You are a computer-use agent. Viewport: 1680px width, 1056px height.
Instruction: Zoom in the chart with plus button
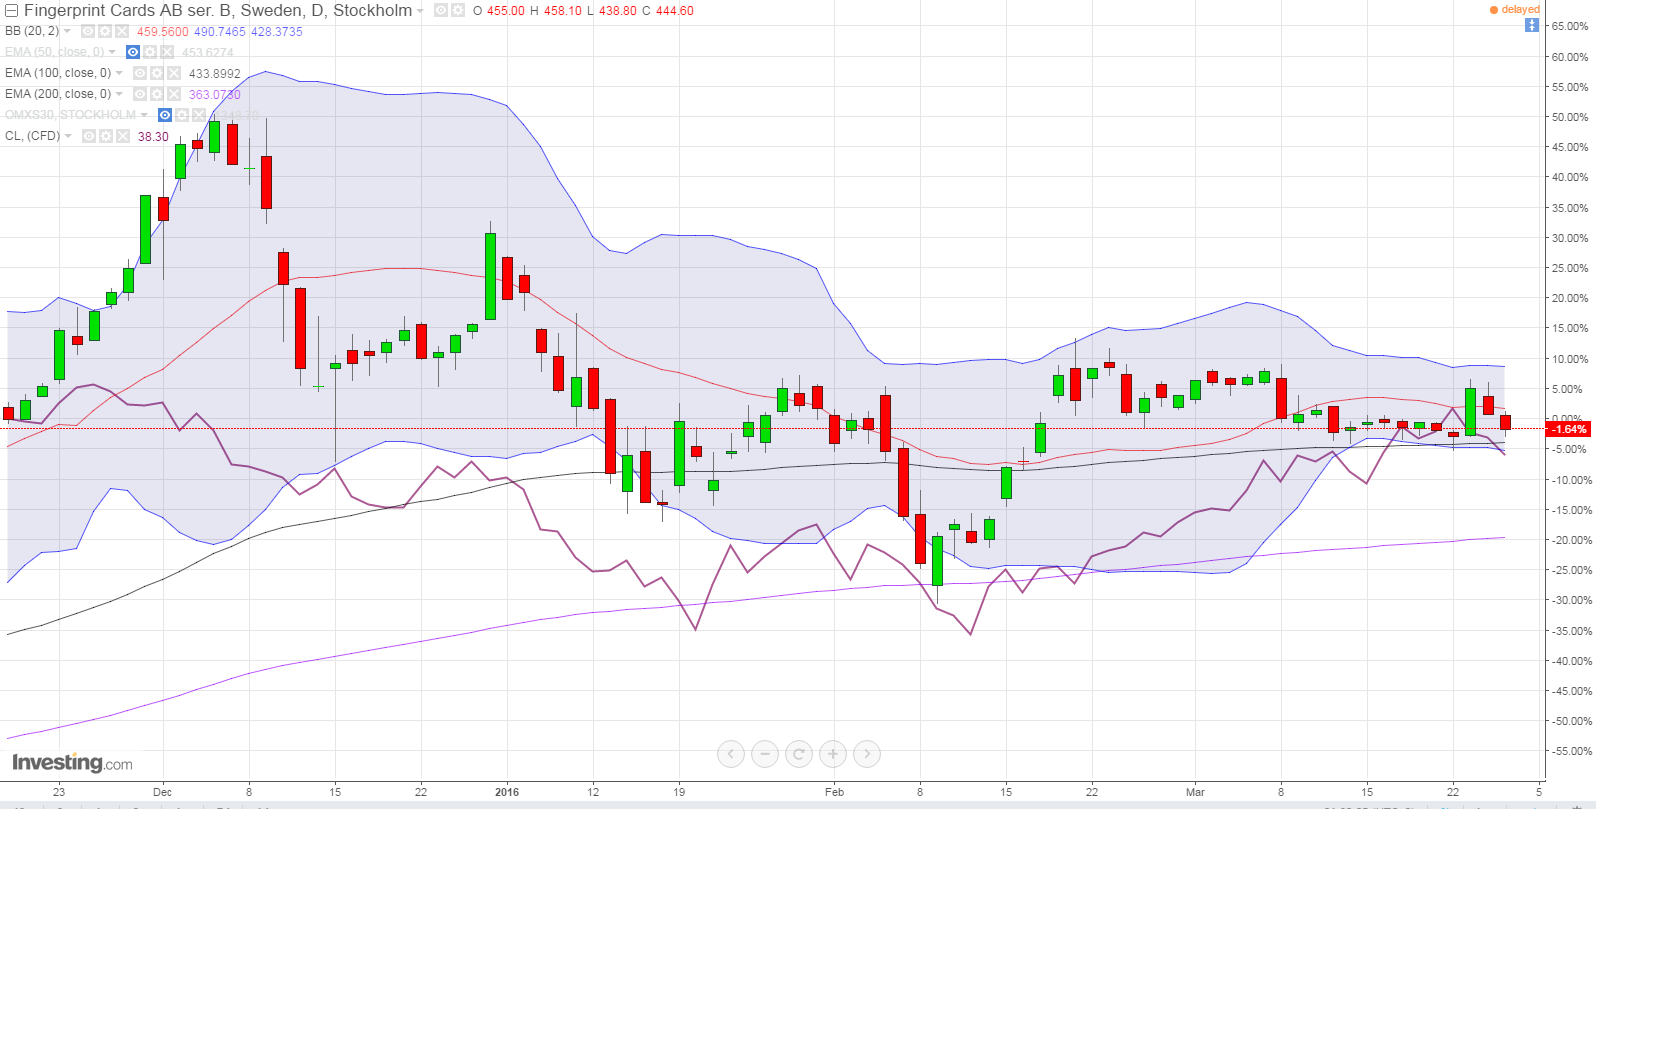pyautogui.click(x=833, y=754)
